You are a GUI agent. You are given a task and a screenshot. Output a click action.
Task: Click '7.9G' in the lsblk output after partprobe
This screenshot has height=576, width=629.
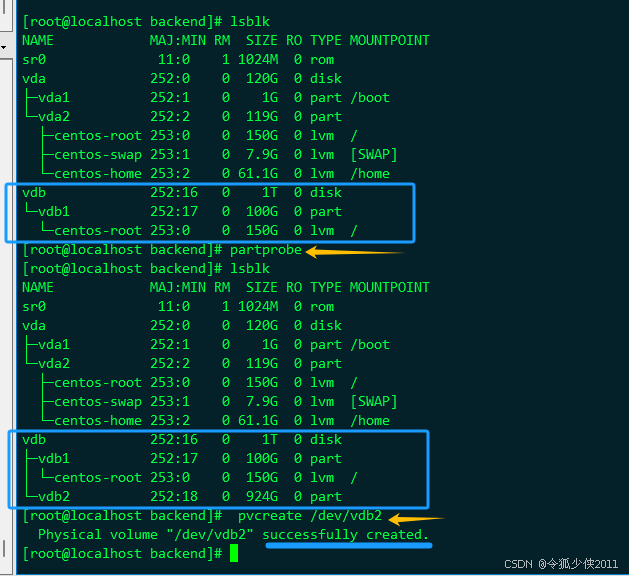tap(262, 402)
